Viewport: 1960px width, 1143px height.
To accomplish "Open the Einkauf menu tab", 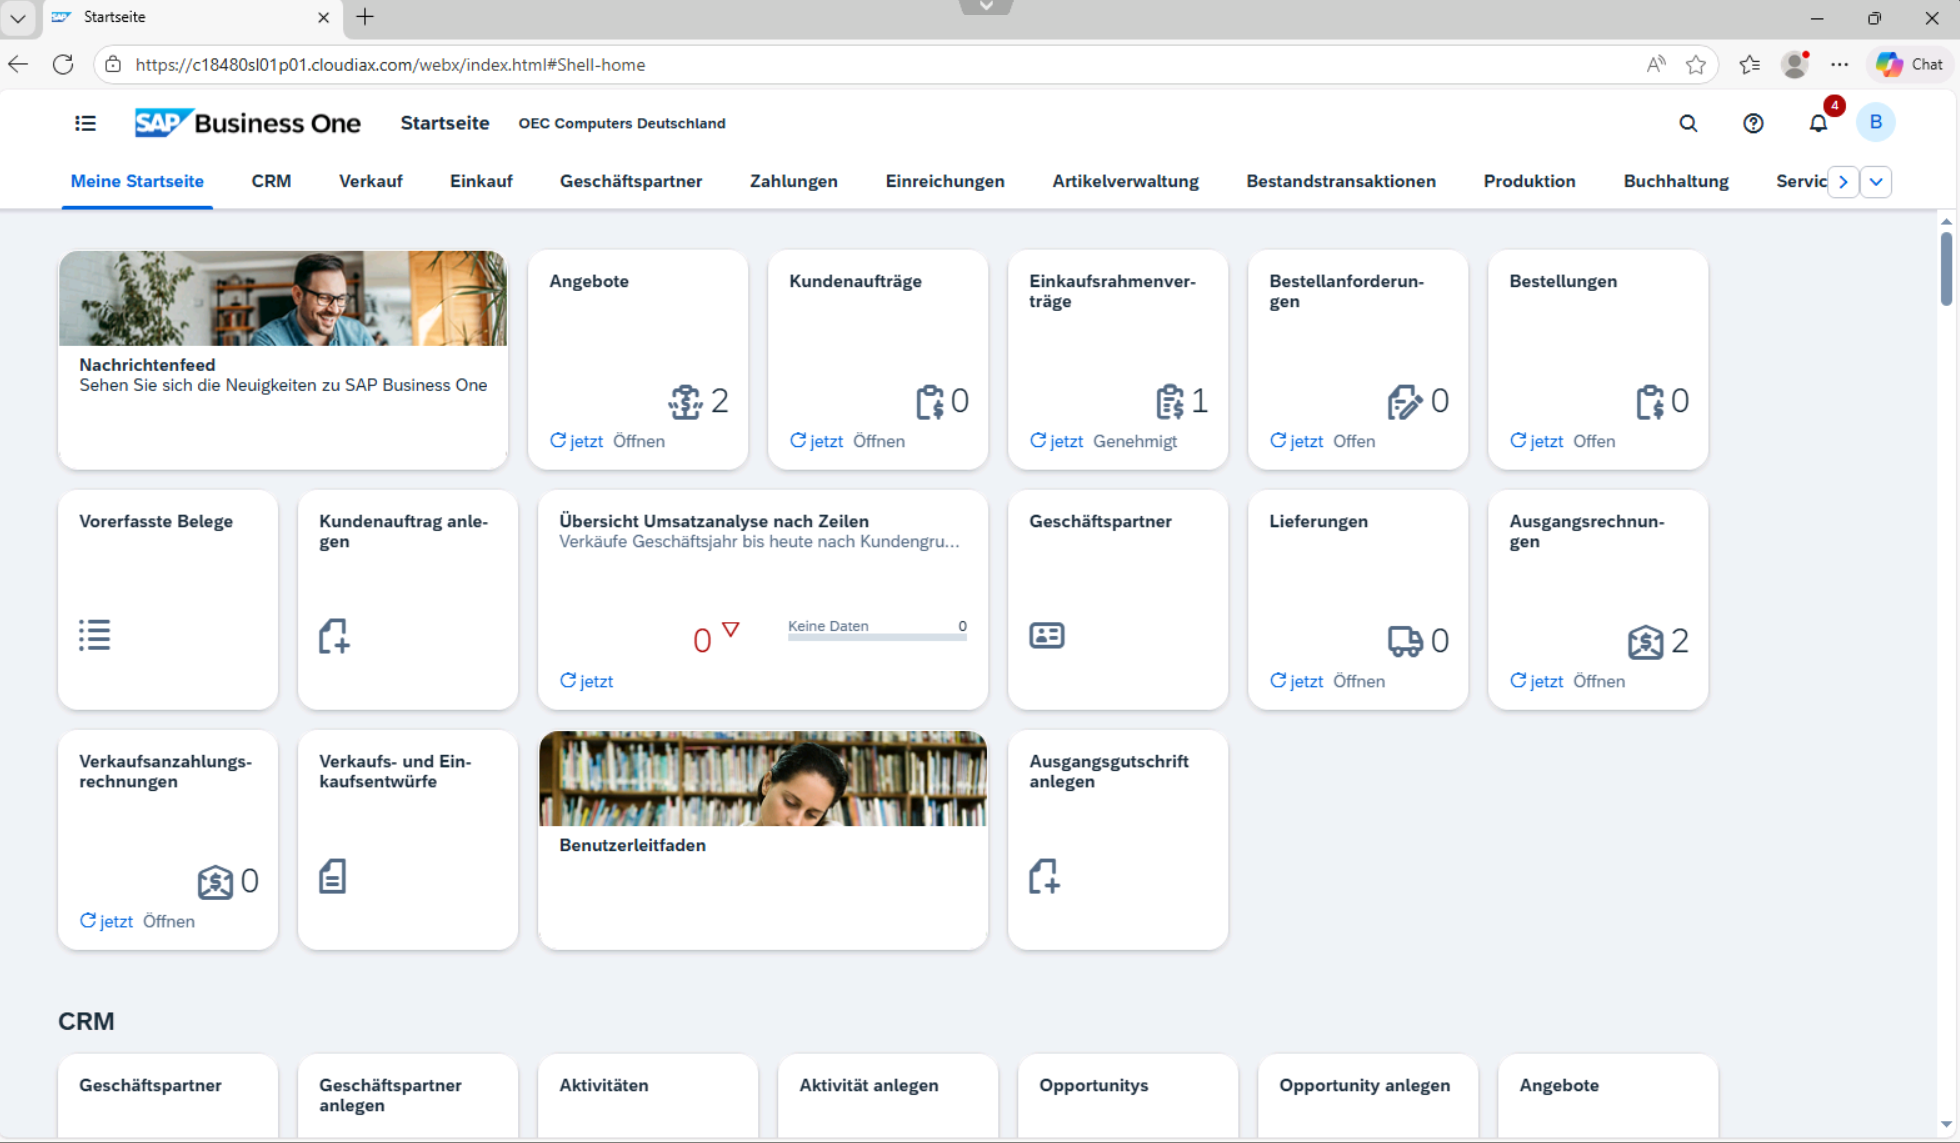I will click(481, 181).
